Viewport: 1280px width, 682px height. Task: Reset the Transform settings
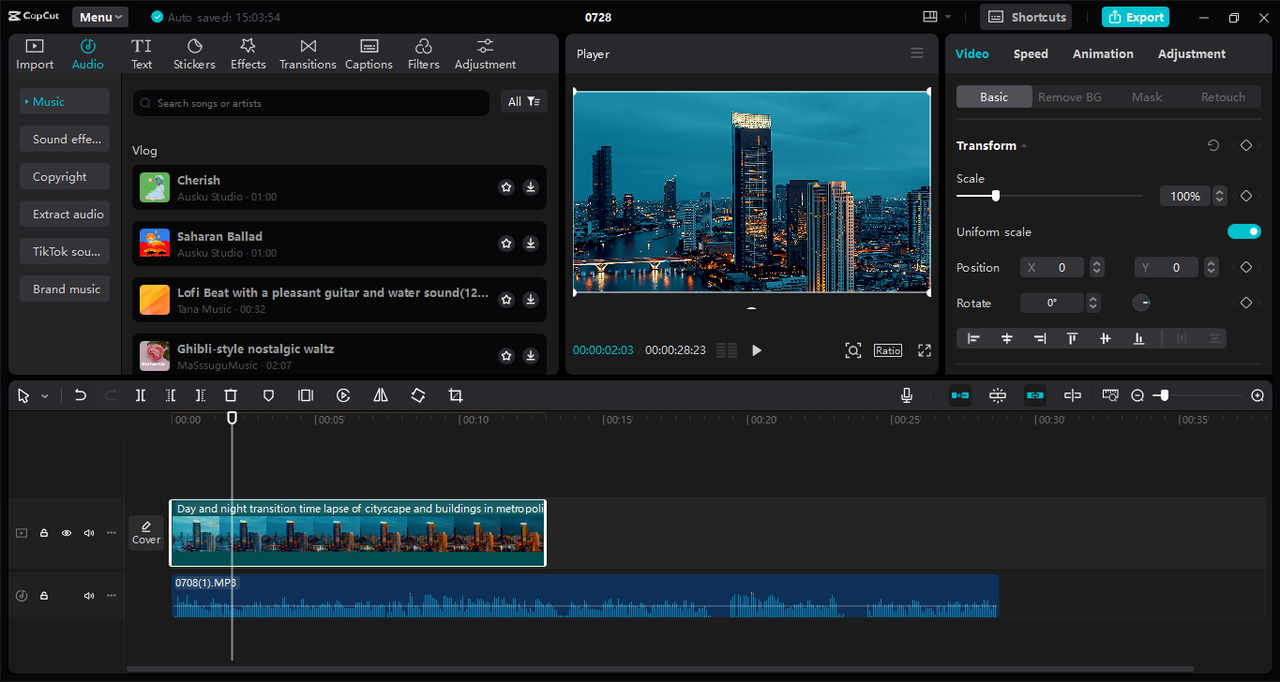[1213, 145]
